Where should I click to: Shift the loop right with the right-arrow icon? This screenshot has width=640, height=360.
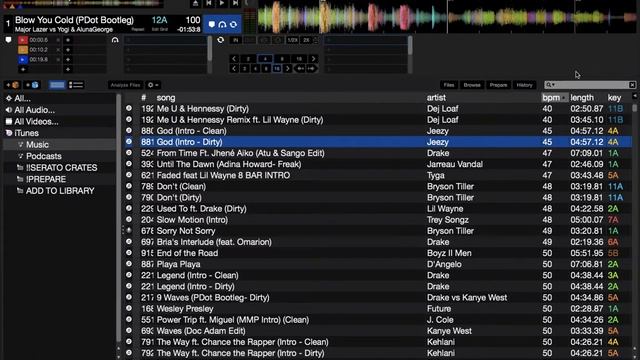point(311,69)
